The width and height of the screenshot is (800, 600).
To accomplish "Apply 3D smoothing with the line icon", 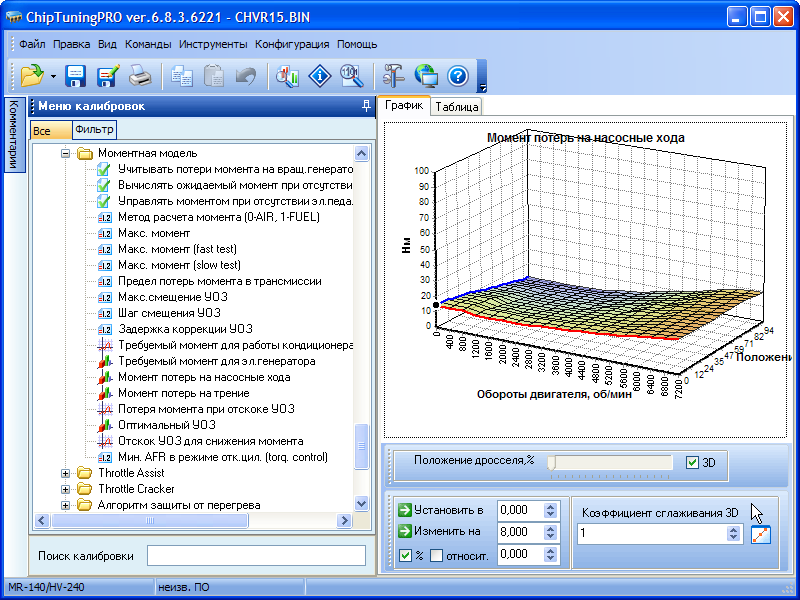I will 761,534.
